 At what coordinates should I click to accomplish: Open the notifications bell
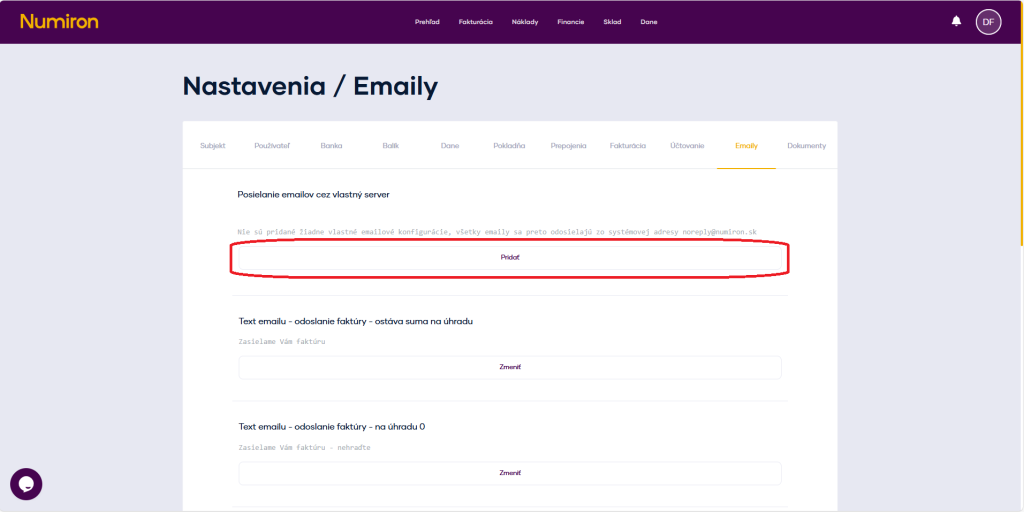point(956,21)
